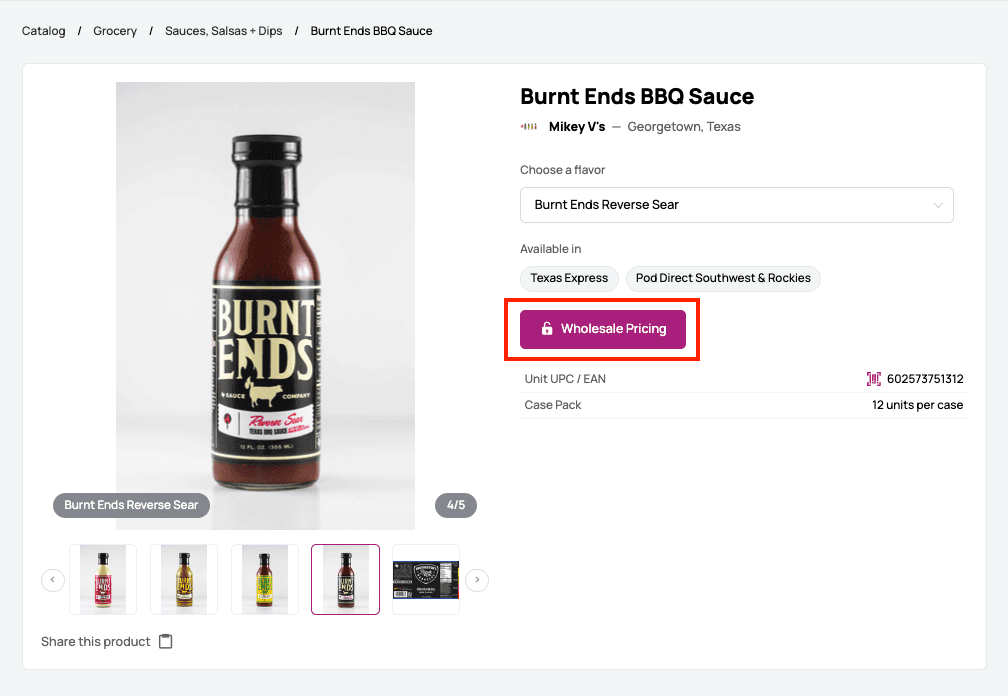Select the packaging label thumbnail at far right
This screenshot has width=1008, height=696.
[x=426, y=580]
